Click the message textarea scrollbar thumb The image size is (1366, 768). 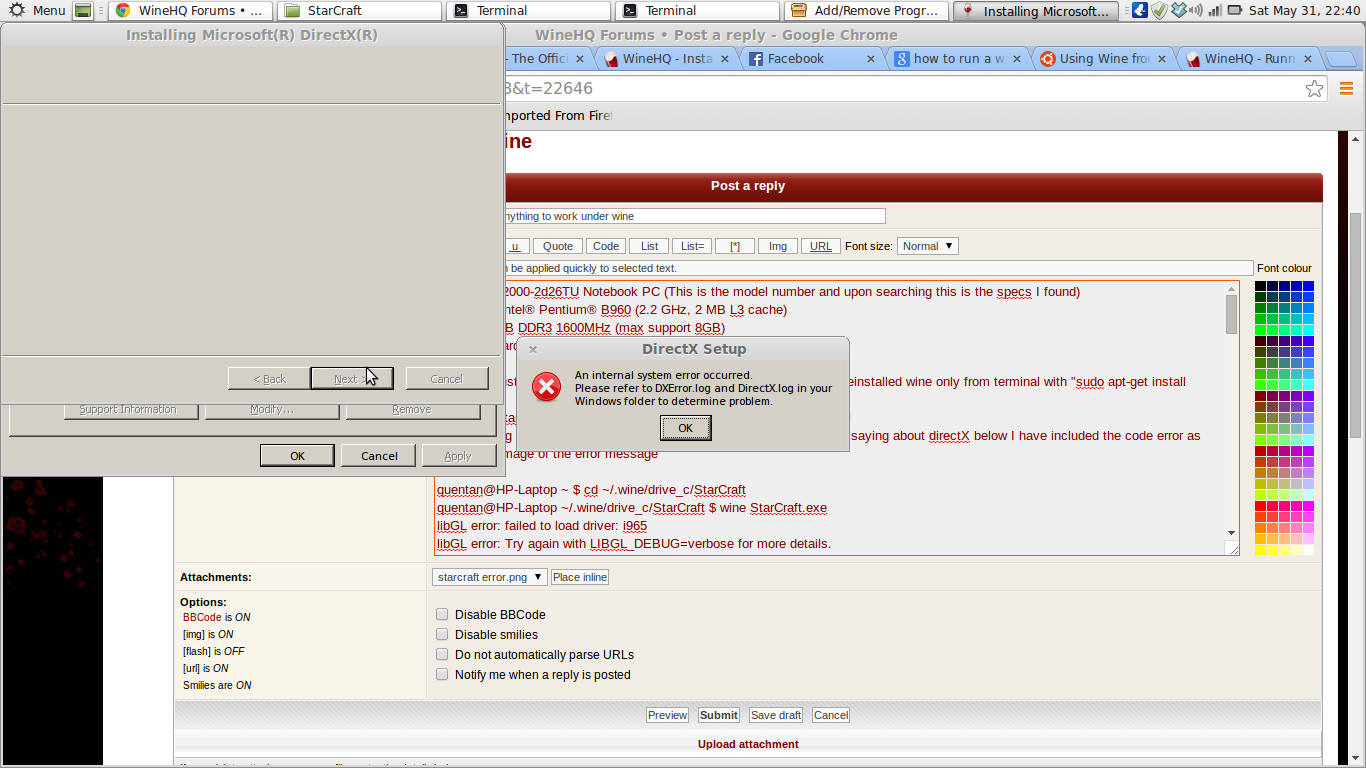click(x=1231, y=315)
